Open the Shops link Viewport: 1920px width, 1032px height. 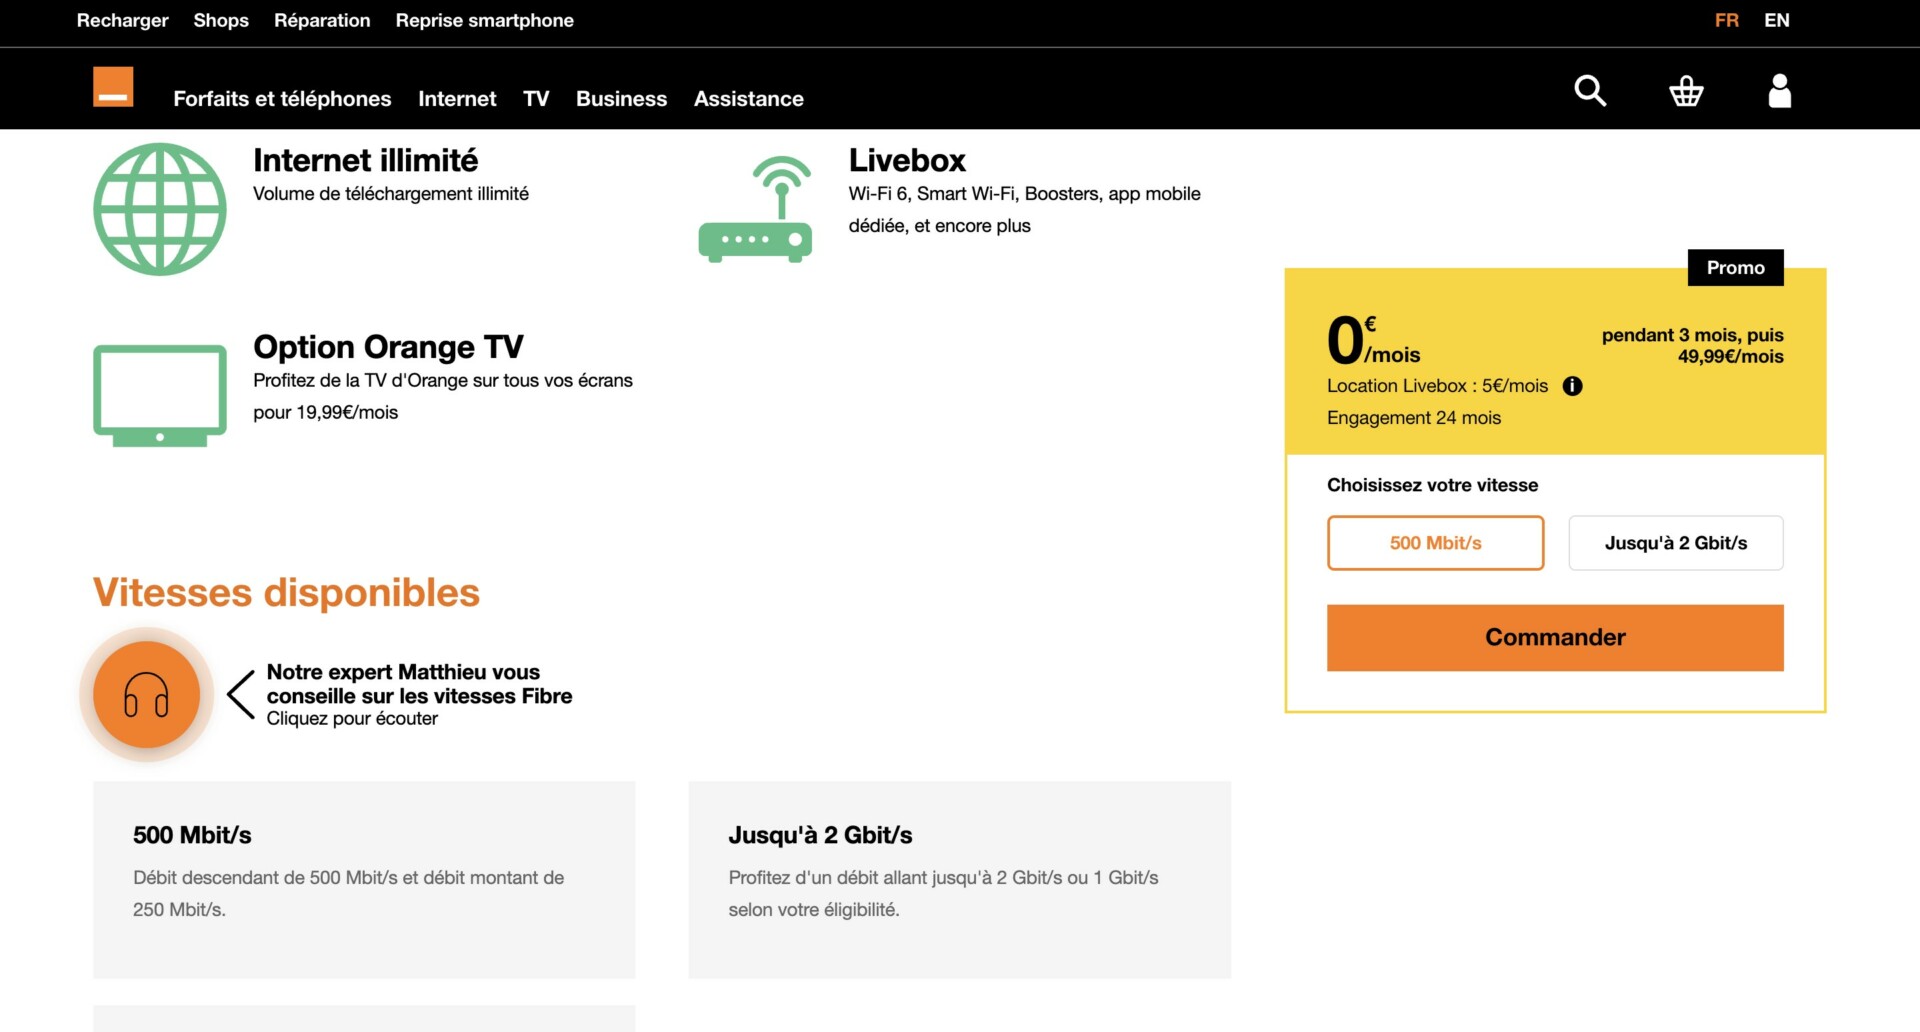[x=221, y=20]
